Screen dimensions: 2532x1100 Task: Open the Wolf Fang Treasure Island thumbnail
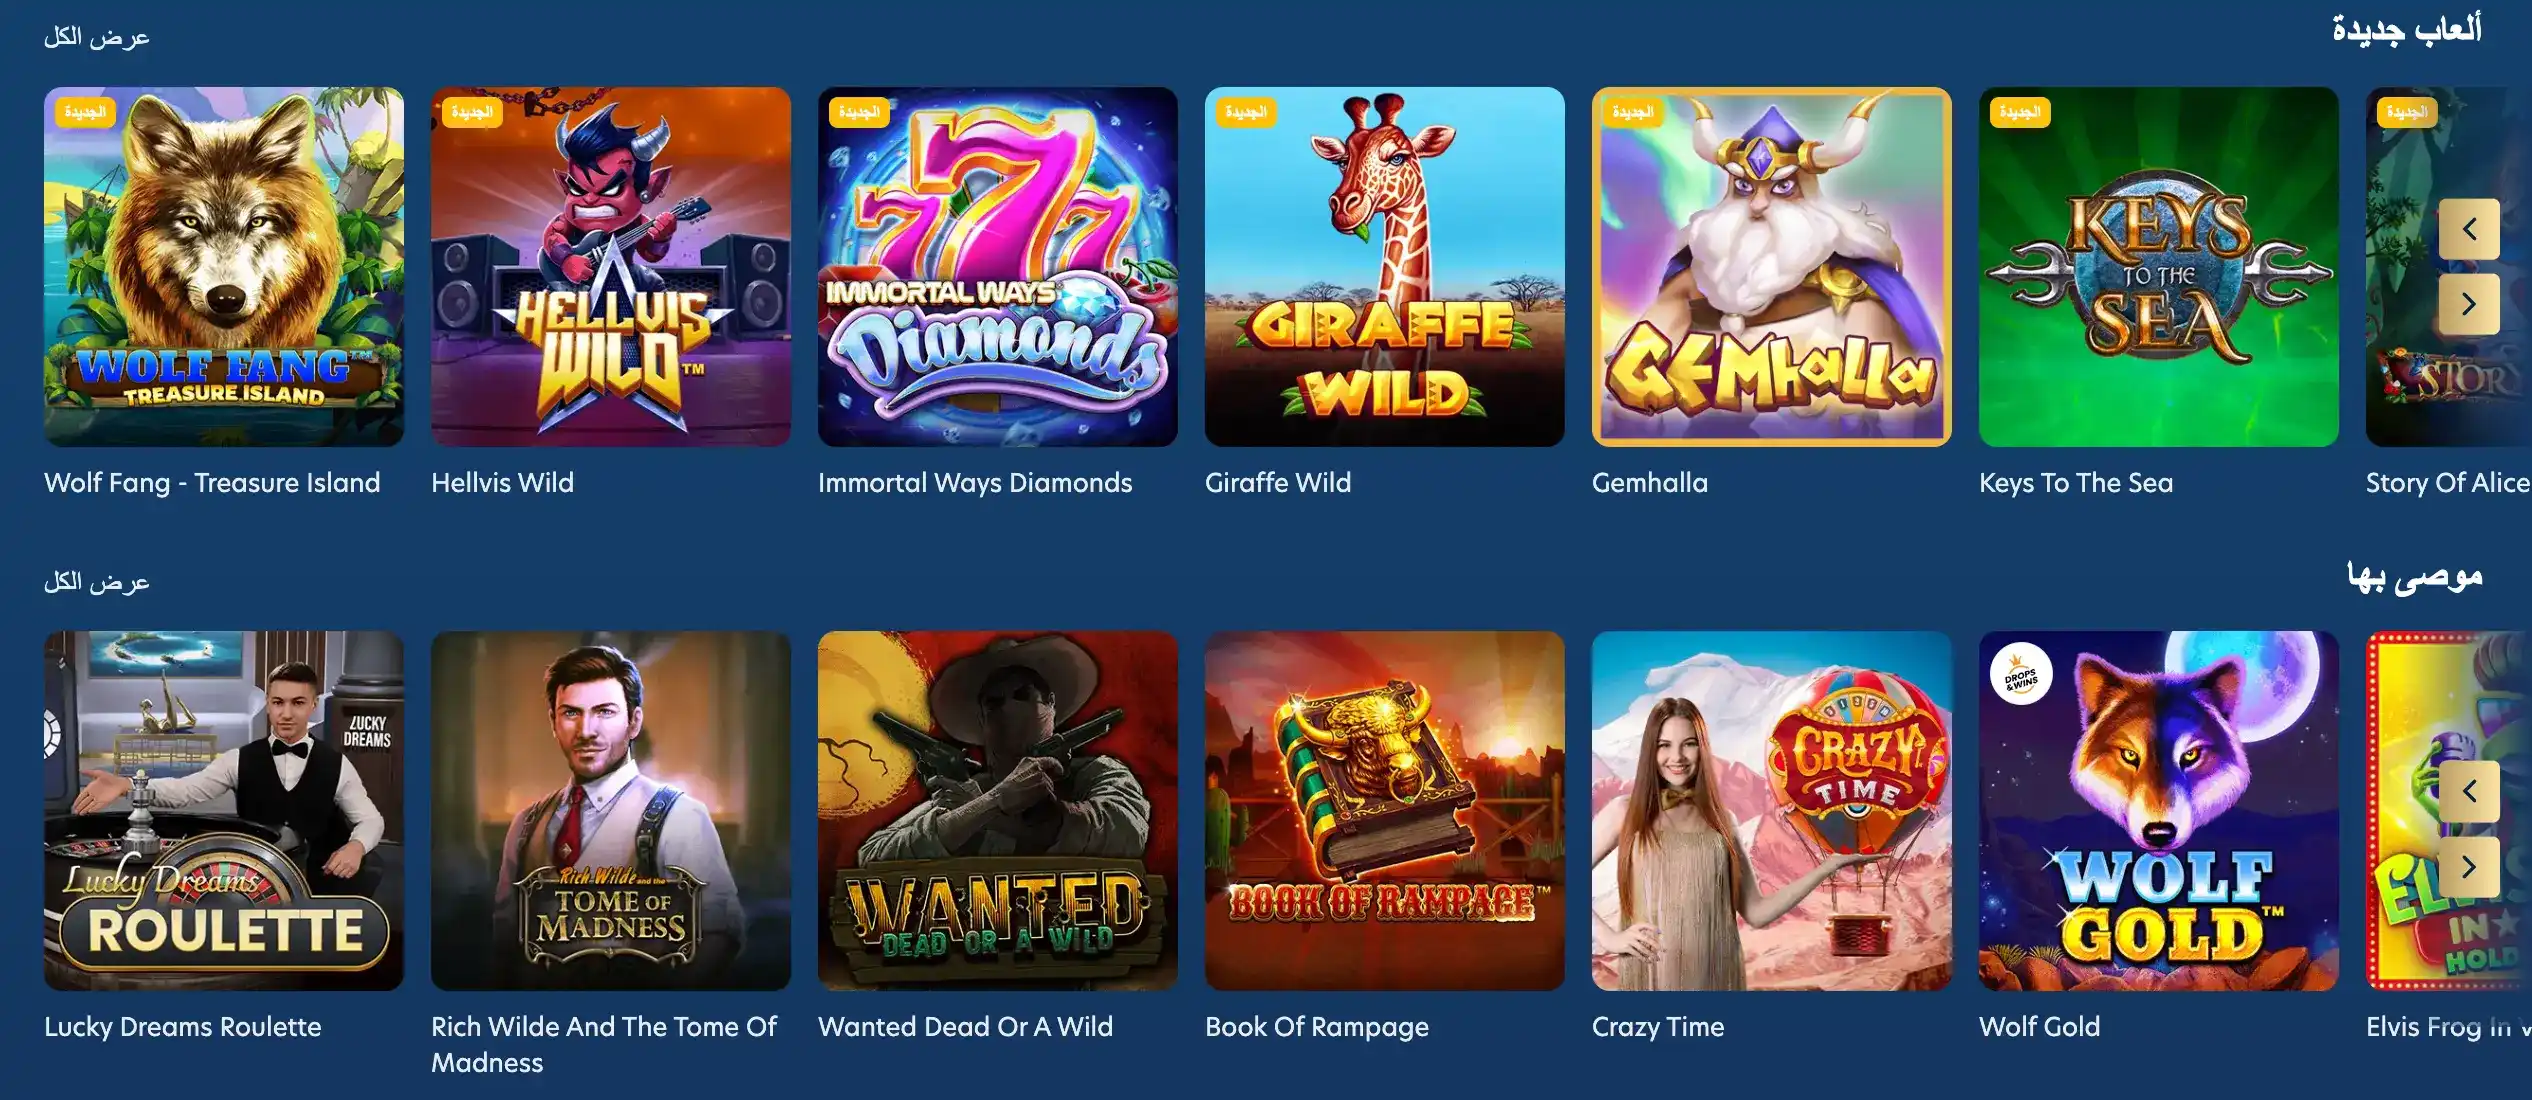[x=224, y=267]
